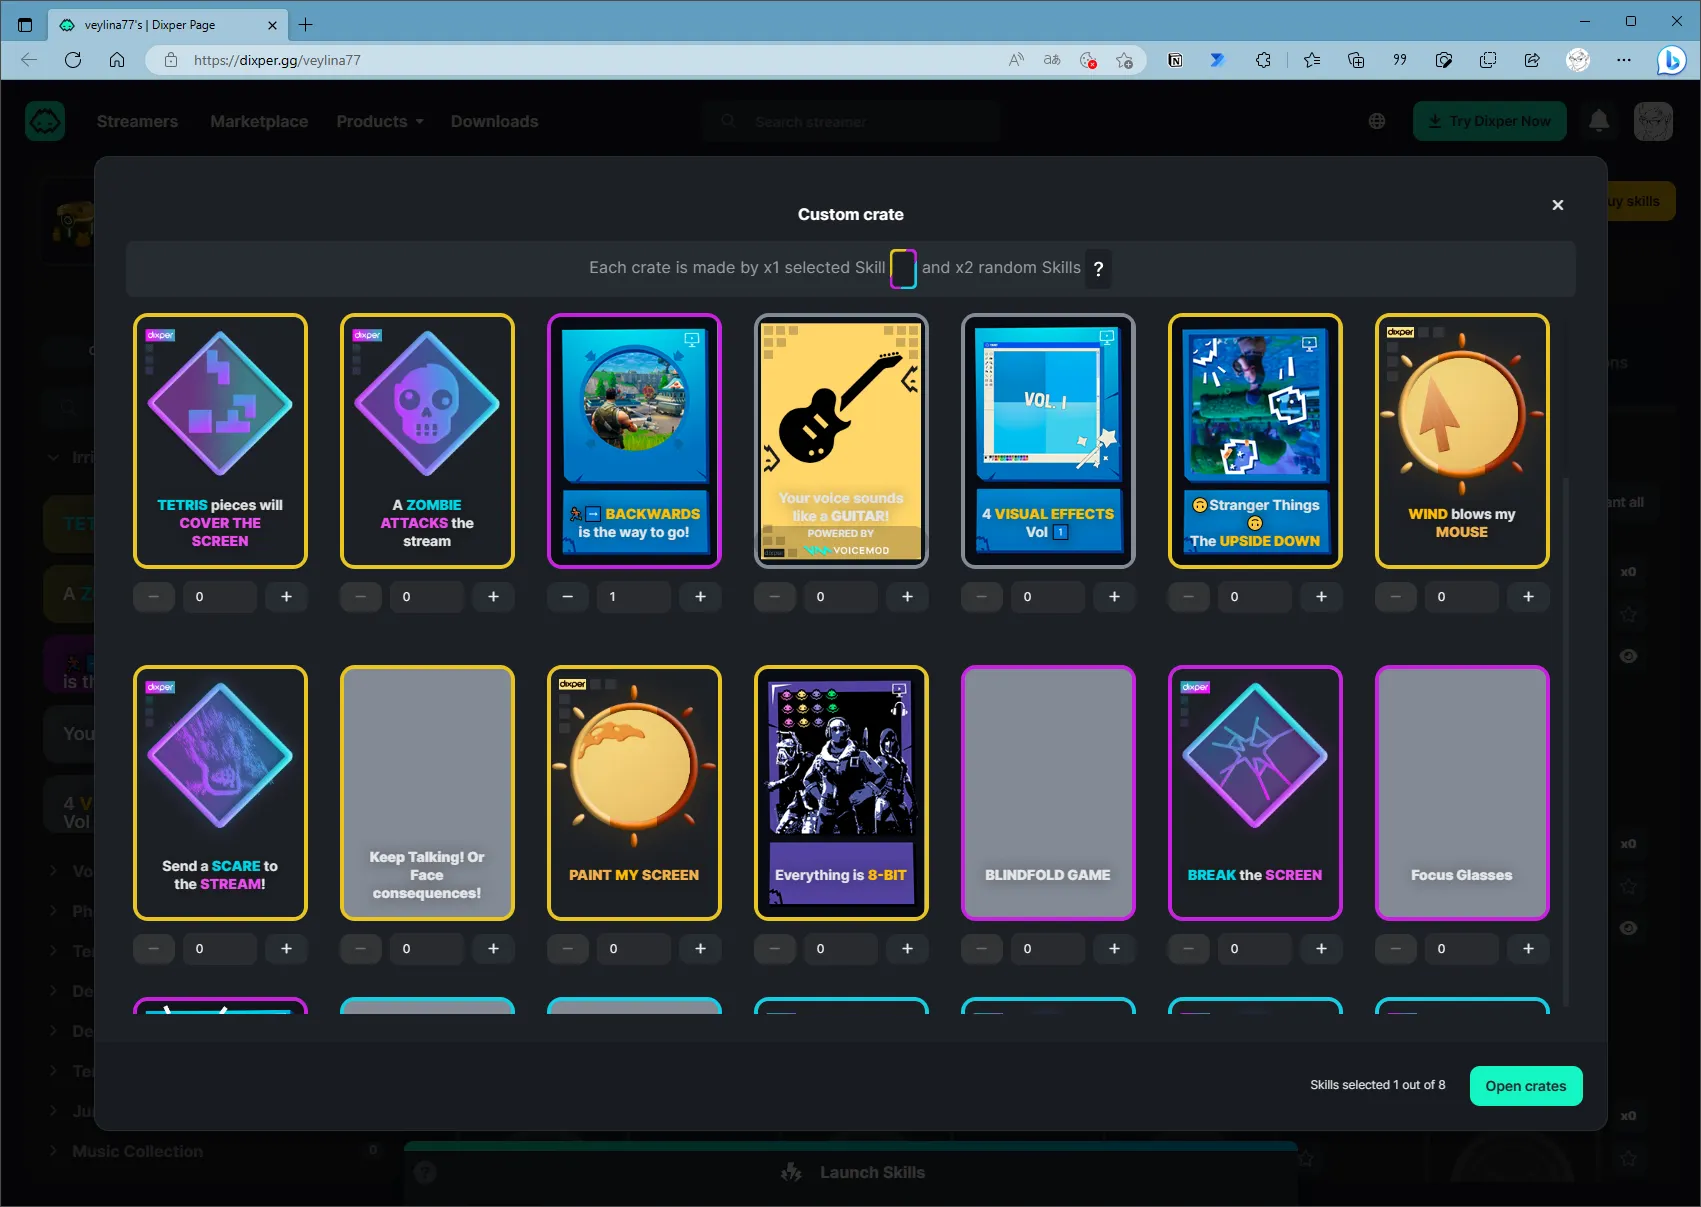
Task: Increase quantity for Everything is 8-BIT
Action: (x=907, y=949)
